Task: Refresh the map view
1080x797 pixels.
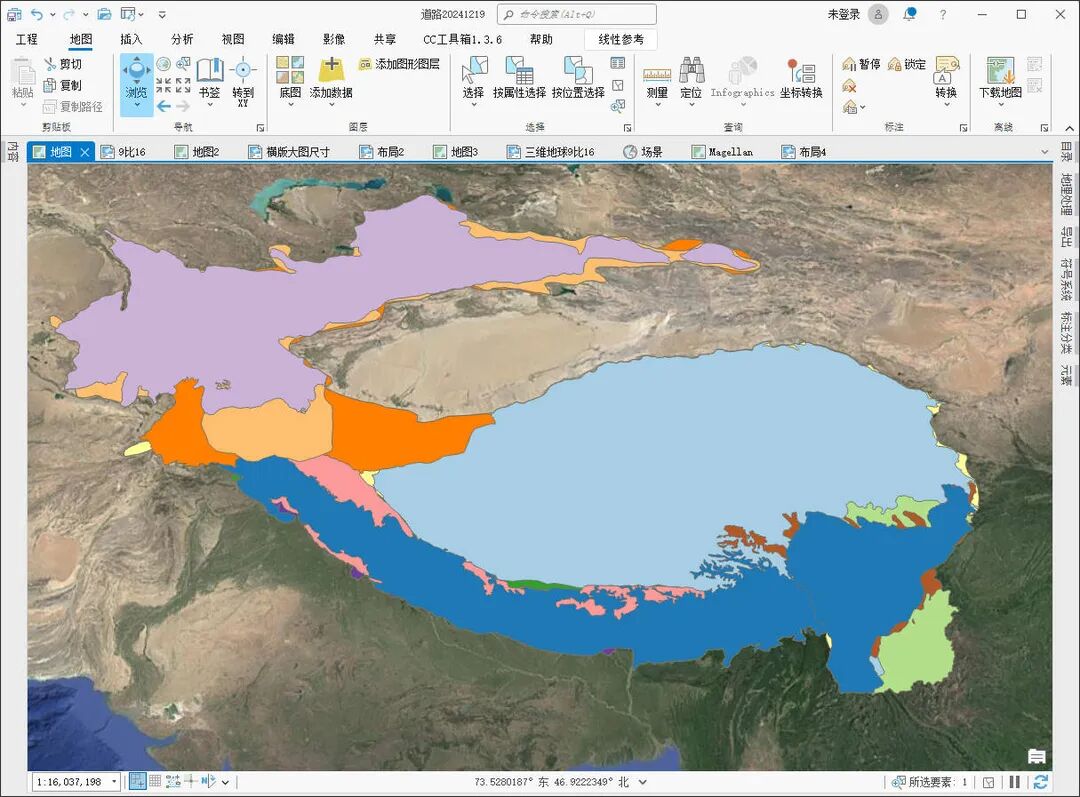Action: pos(1041,782)
